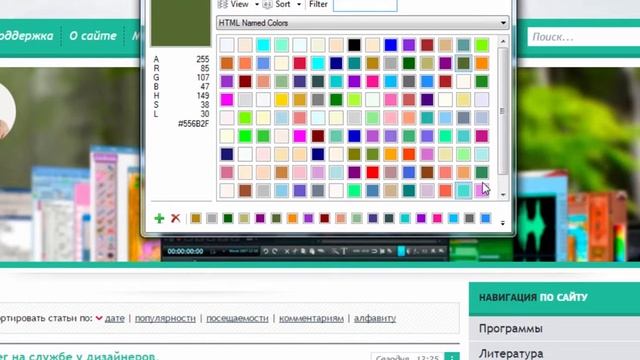
Task: Open the Sort dropdown menu
Action: [282, 4]
